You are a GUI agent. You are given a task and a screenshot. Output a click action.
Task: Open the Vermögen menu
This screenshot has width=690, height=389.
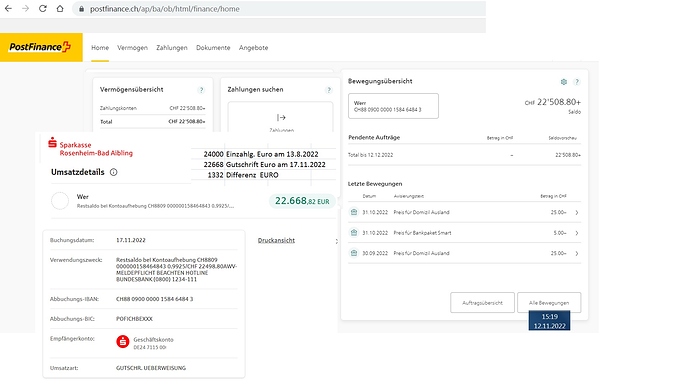132,48
